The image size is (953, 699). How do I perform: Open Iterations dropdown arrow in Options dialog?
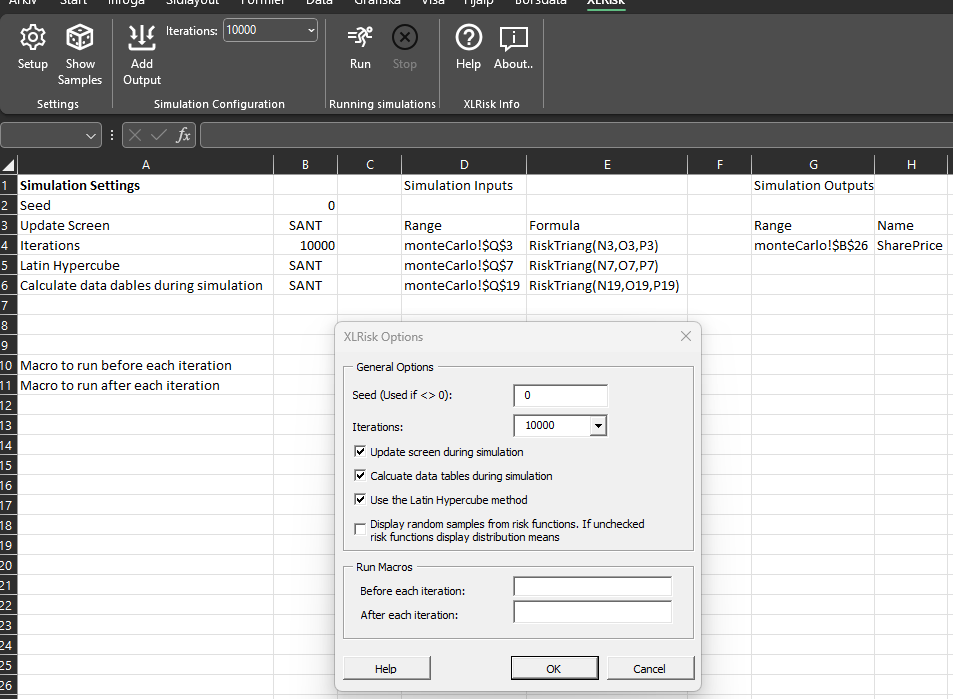click(598, 425)
